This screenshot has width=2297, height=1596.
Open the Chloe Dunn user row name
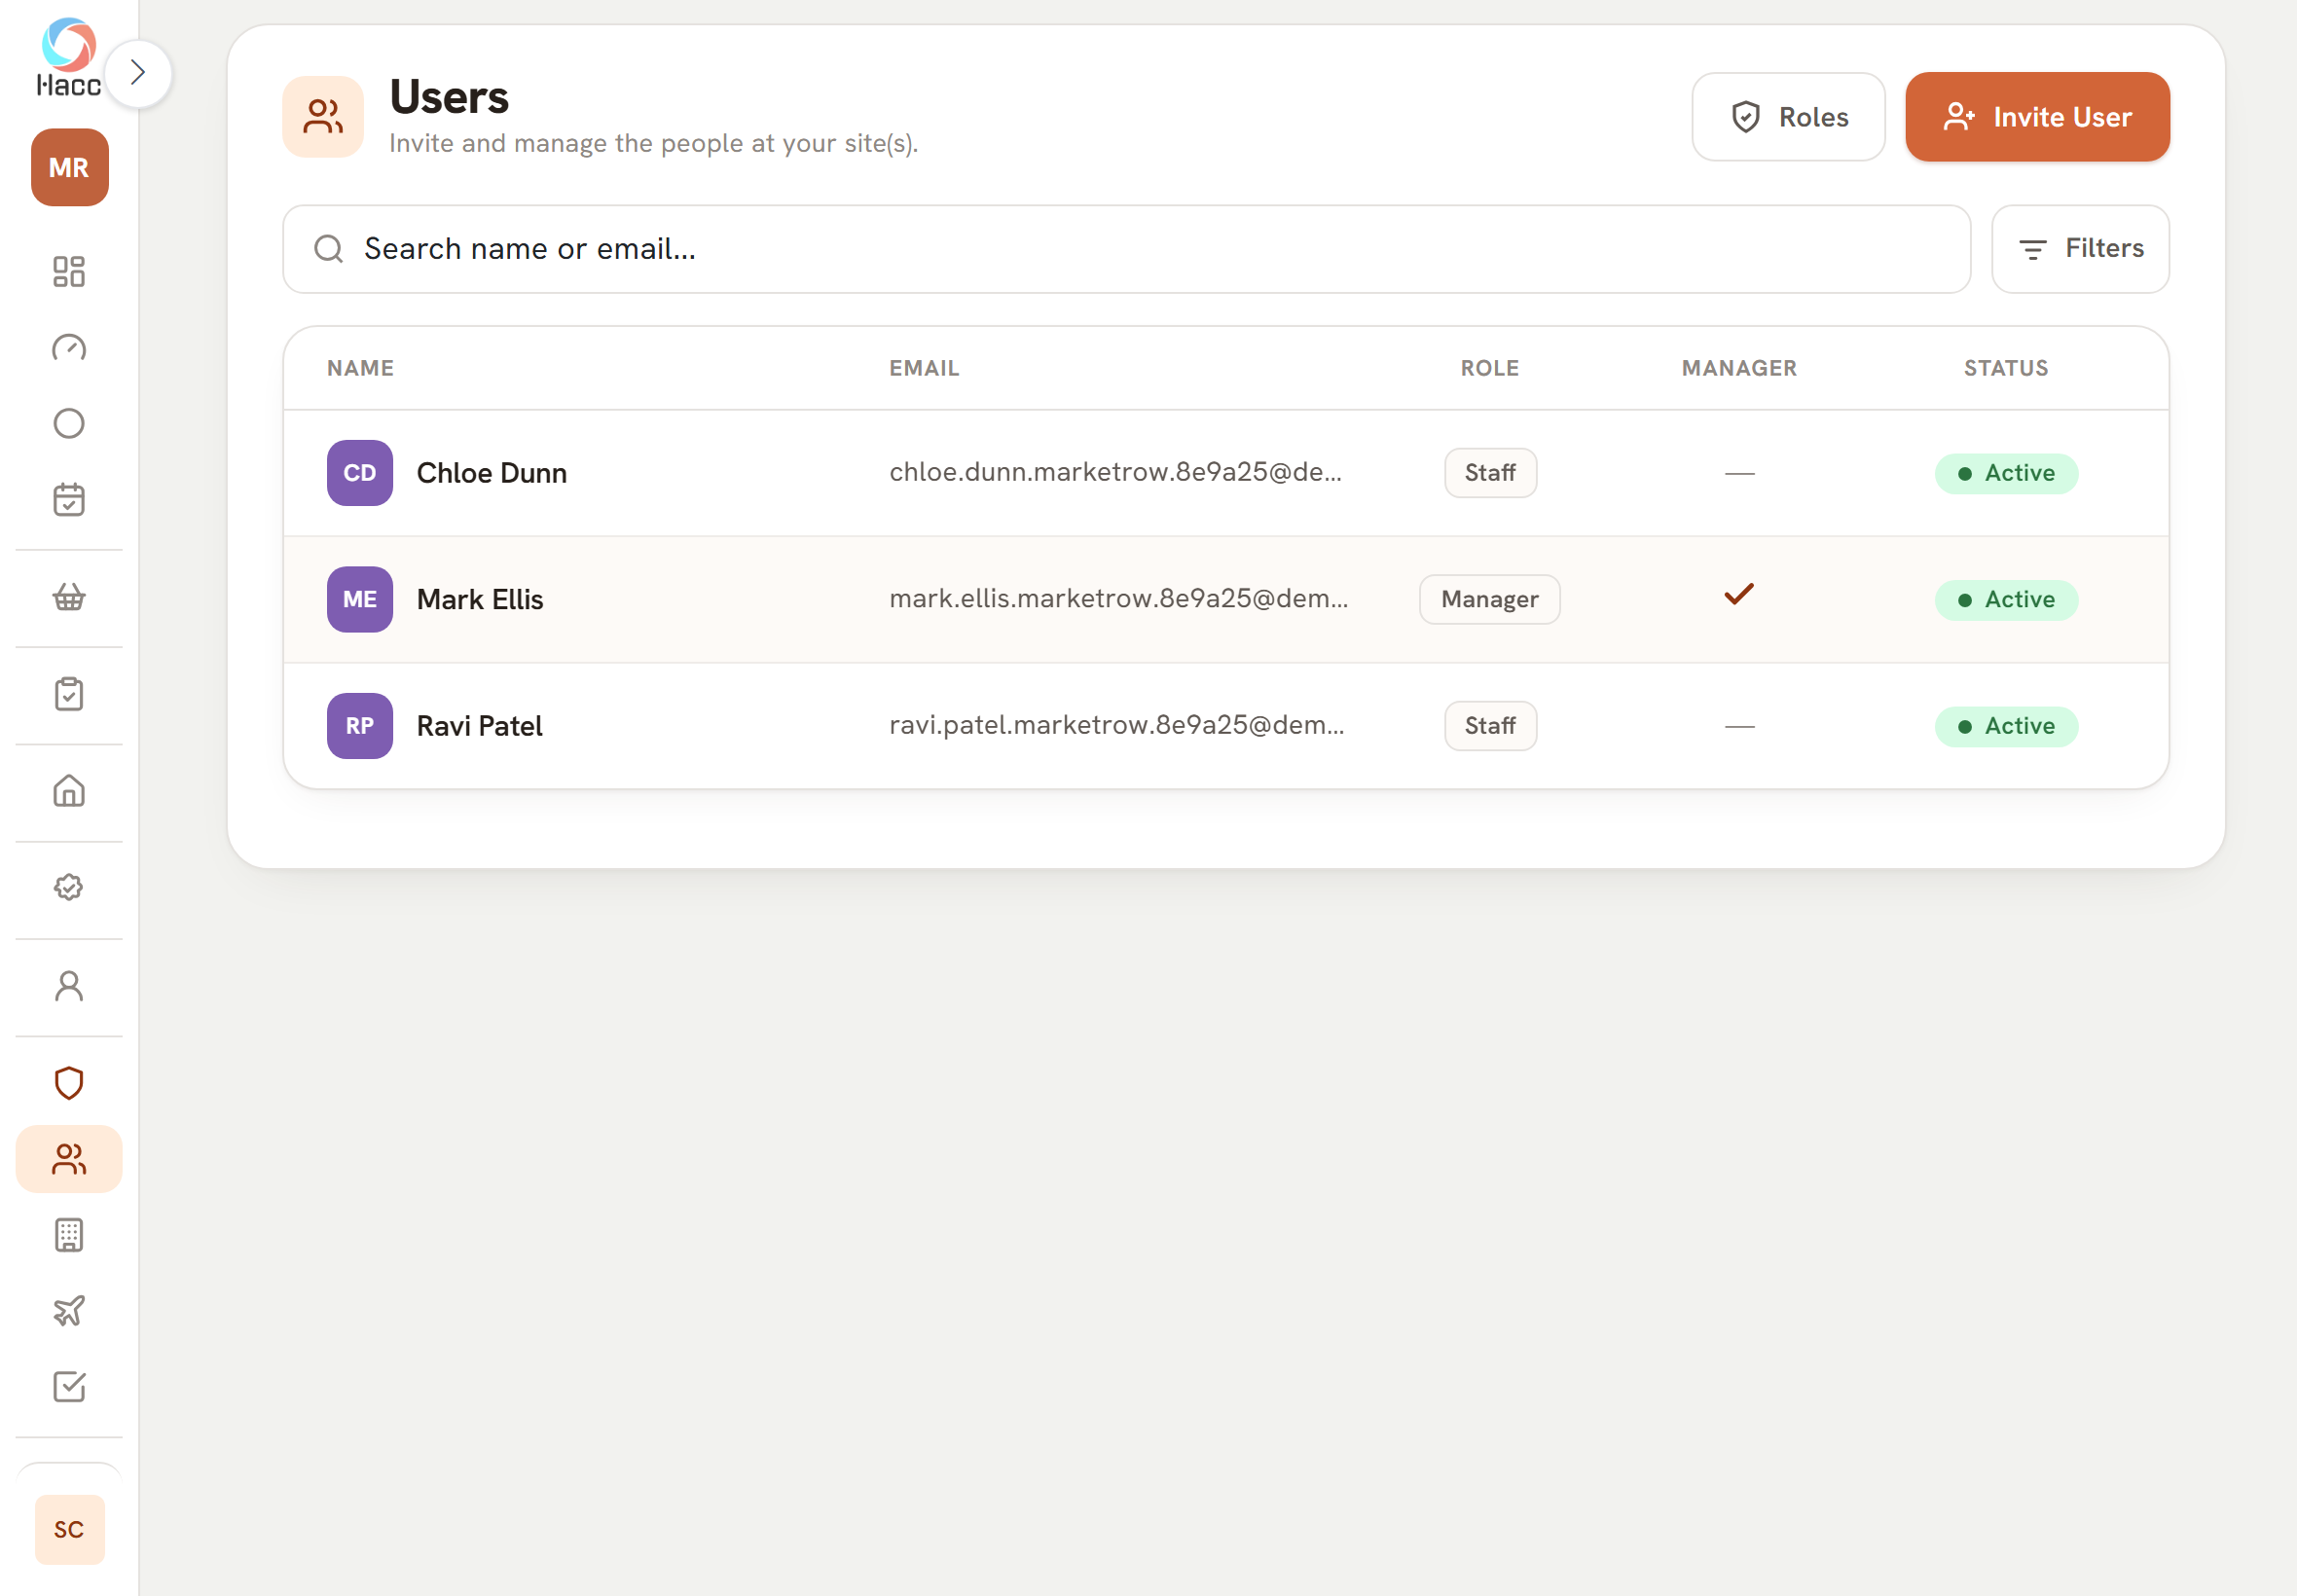492,473
